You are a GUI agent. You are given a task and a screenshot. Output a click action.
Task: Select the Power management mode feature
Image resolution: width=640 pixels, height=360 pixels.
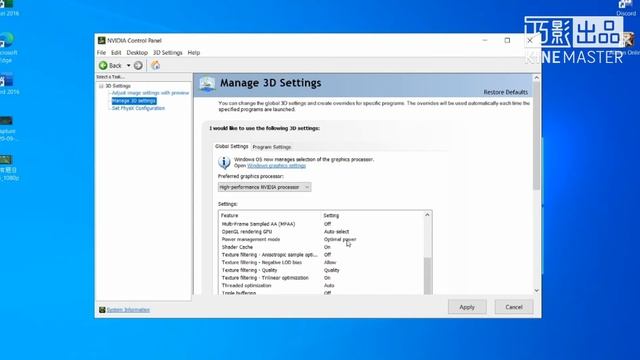click(x=251, y=240)
